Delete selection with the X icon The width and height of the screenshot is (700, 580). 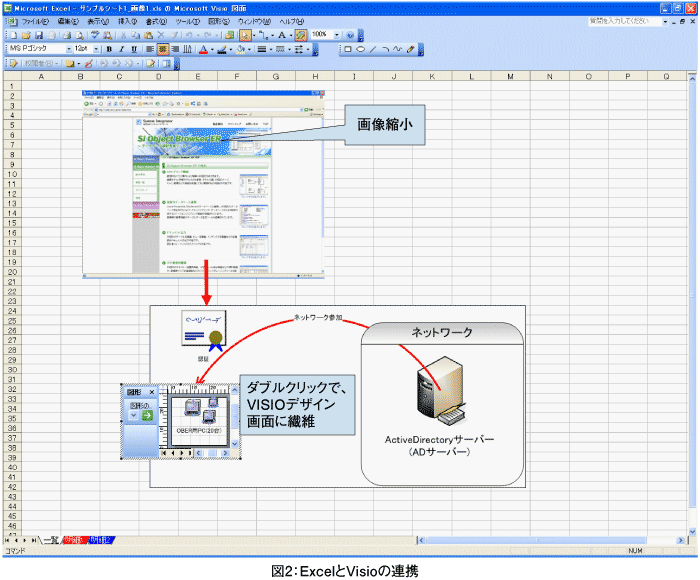click(161, 35)
